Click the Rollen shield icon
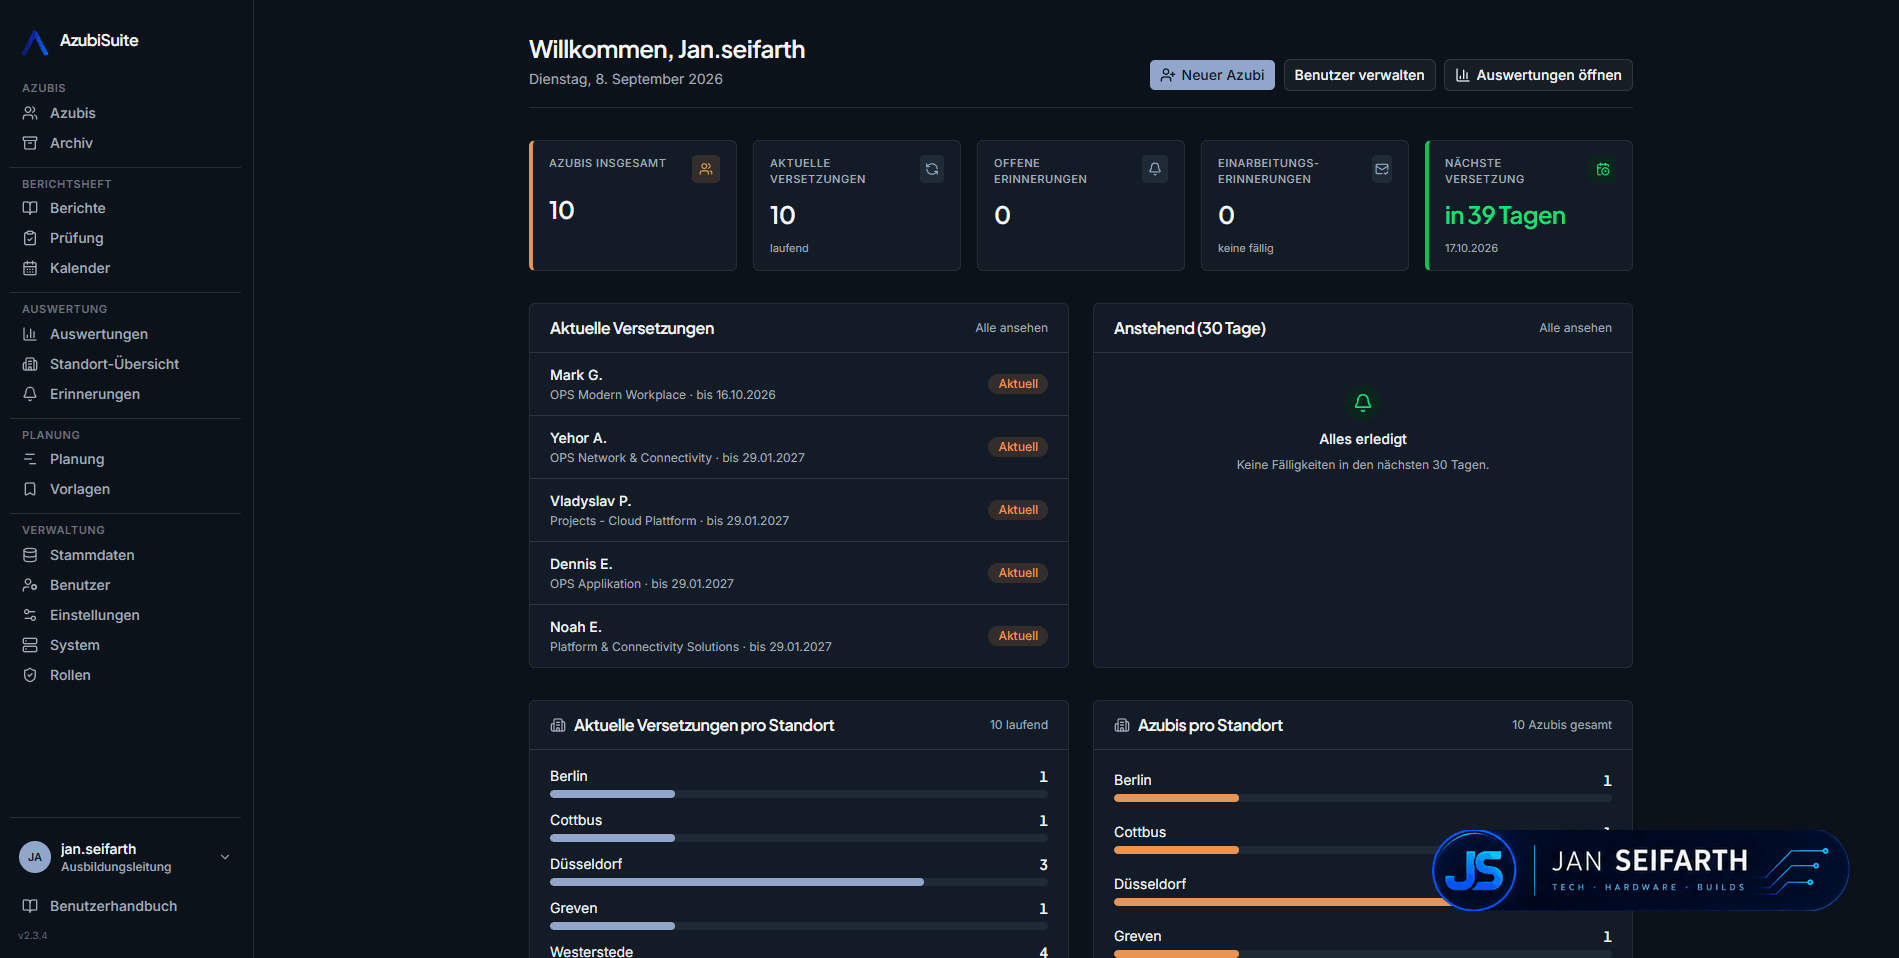Viewport: 1899px width, 958px height. [30, 675]
